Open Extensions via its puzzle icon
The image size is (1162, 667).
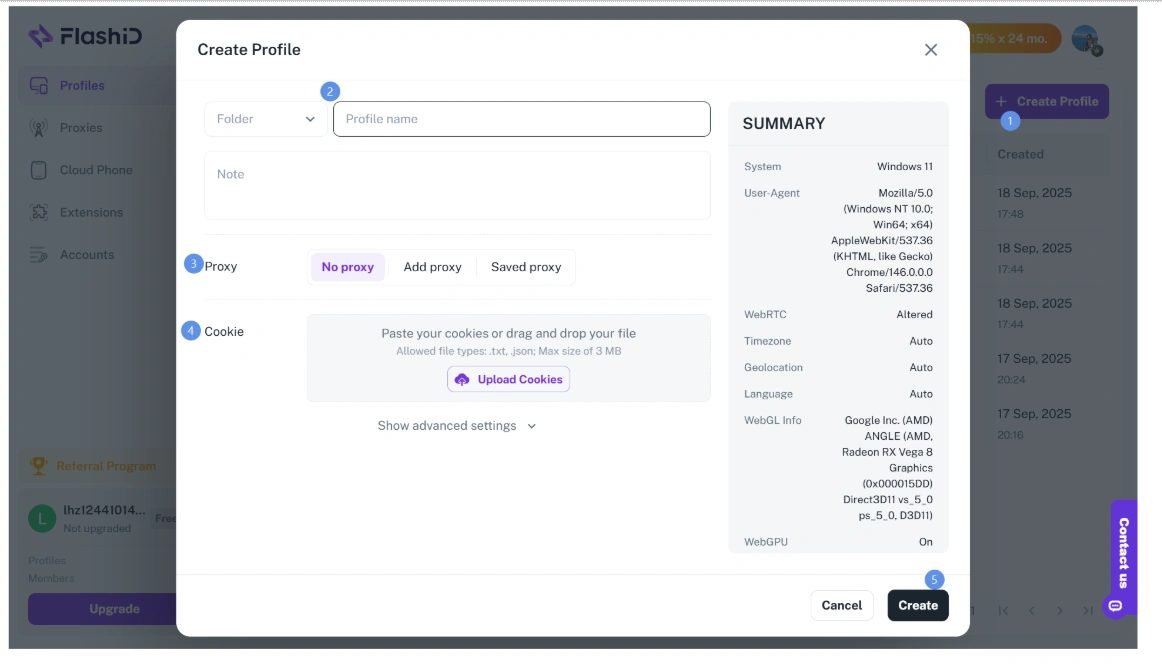coord(39,212)
